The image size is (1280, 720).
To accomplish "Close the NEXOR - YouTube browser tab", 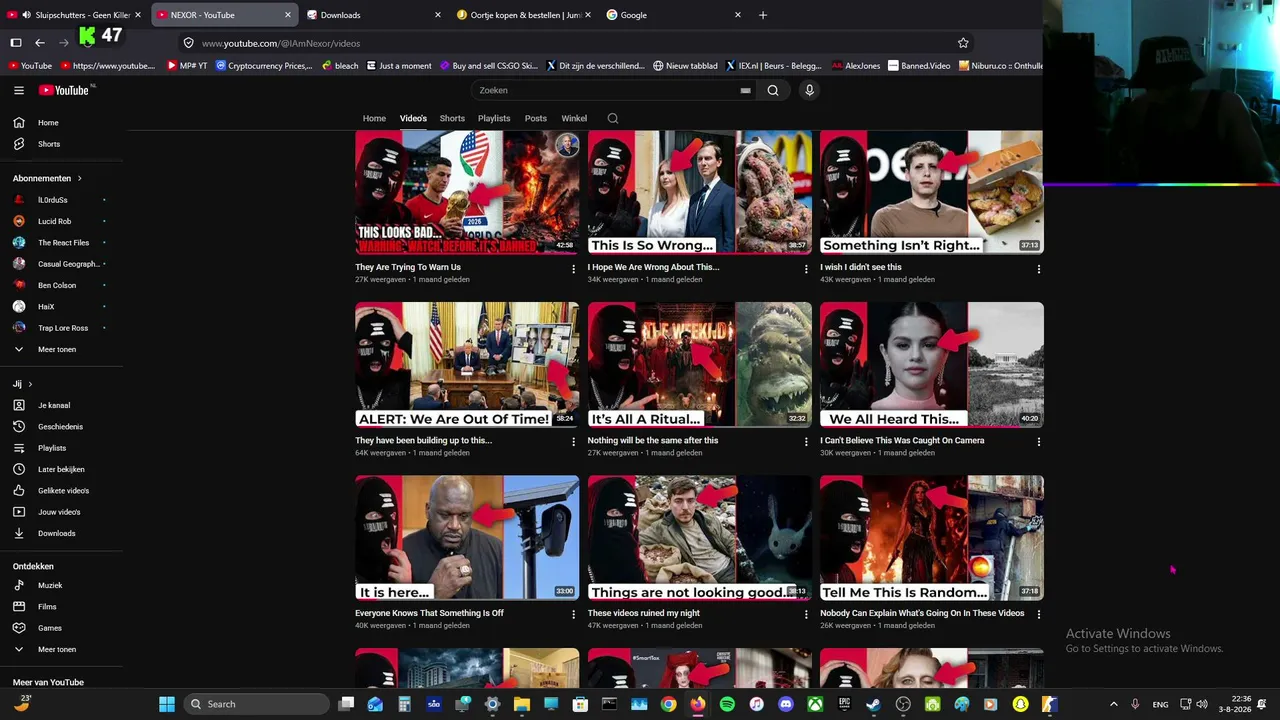I will click(x=288, y=15).
